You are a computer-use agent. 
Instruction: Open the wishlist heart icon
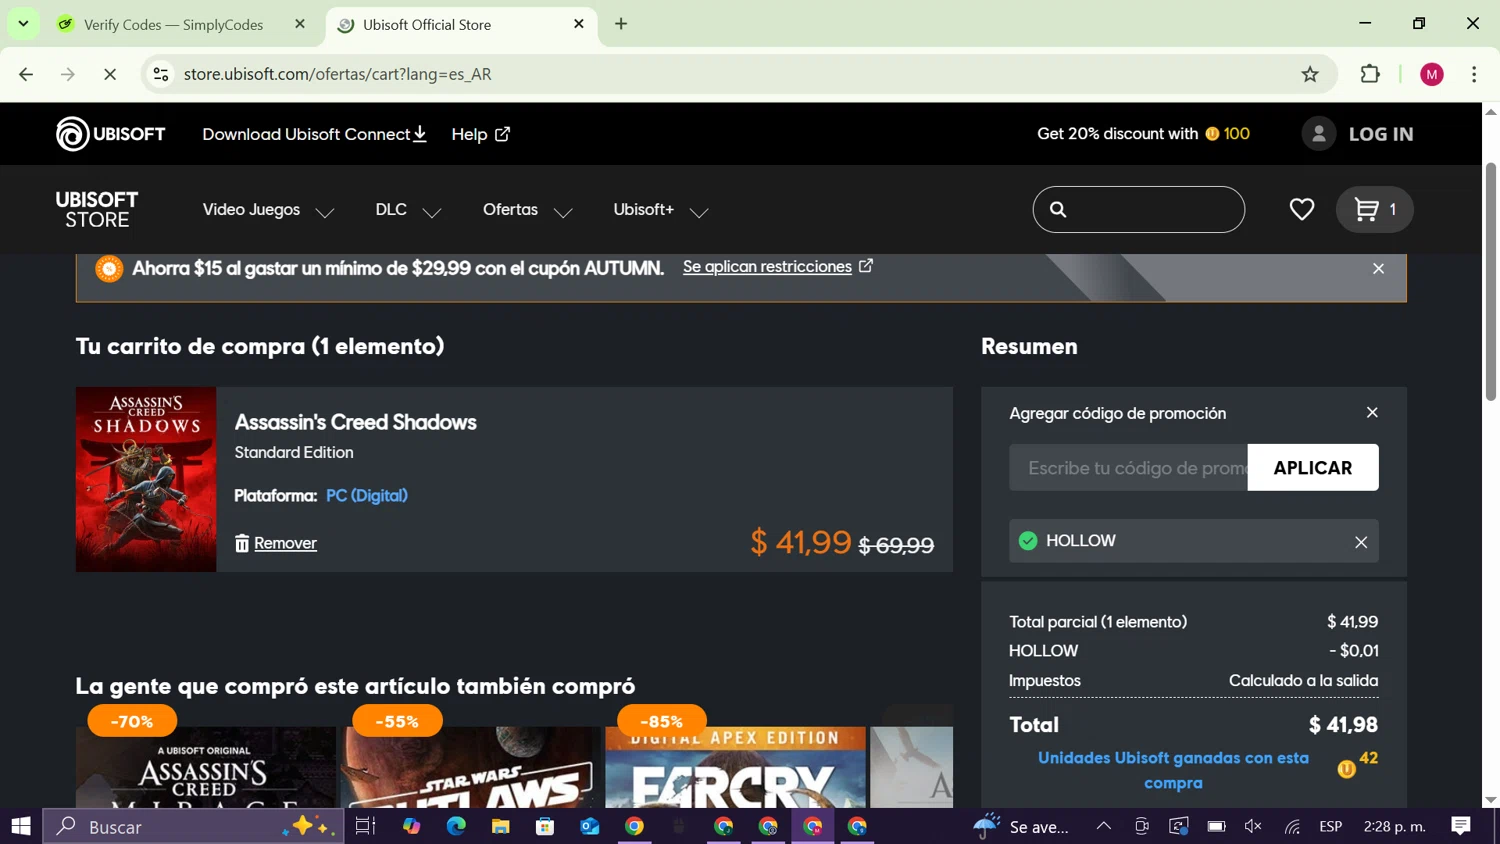[x=1301, y=209]
